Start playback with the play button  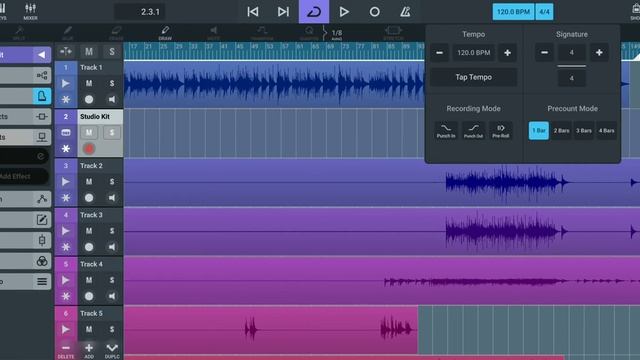[x=344, y=12]
